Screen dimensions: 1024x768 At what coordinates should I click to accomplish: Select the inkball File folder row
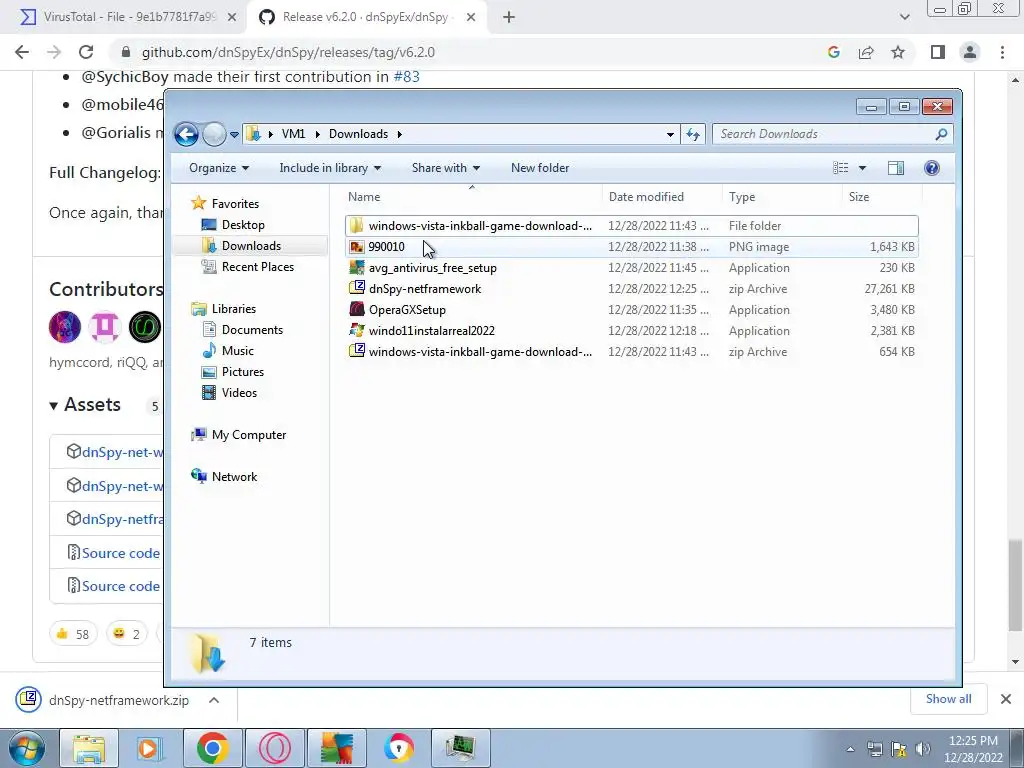click(x=632, y=226)
